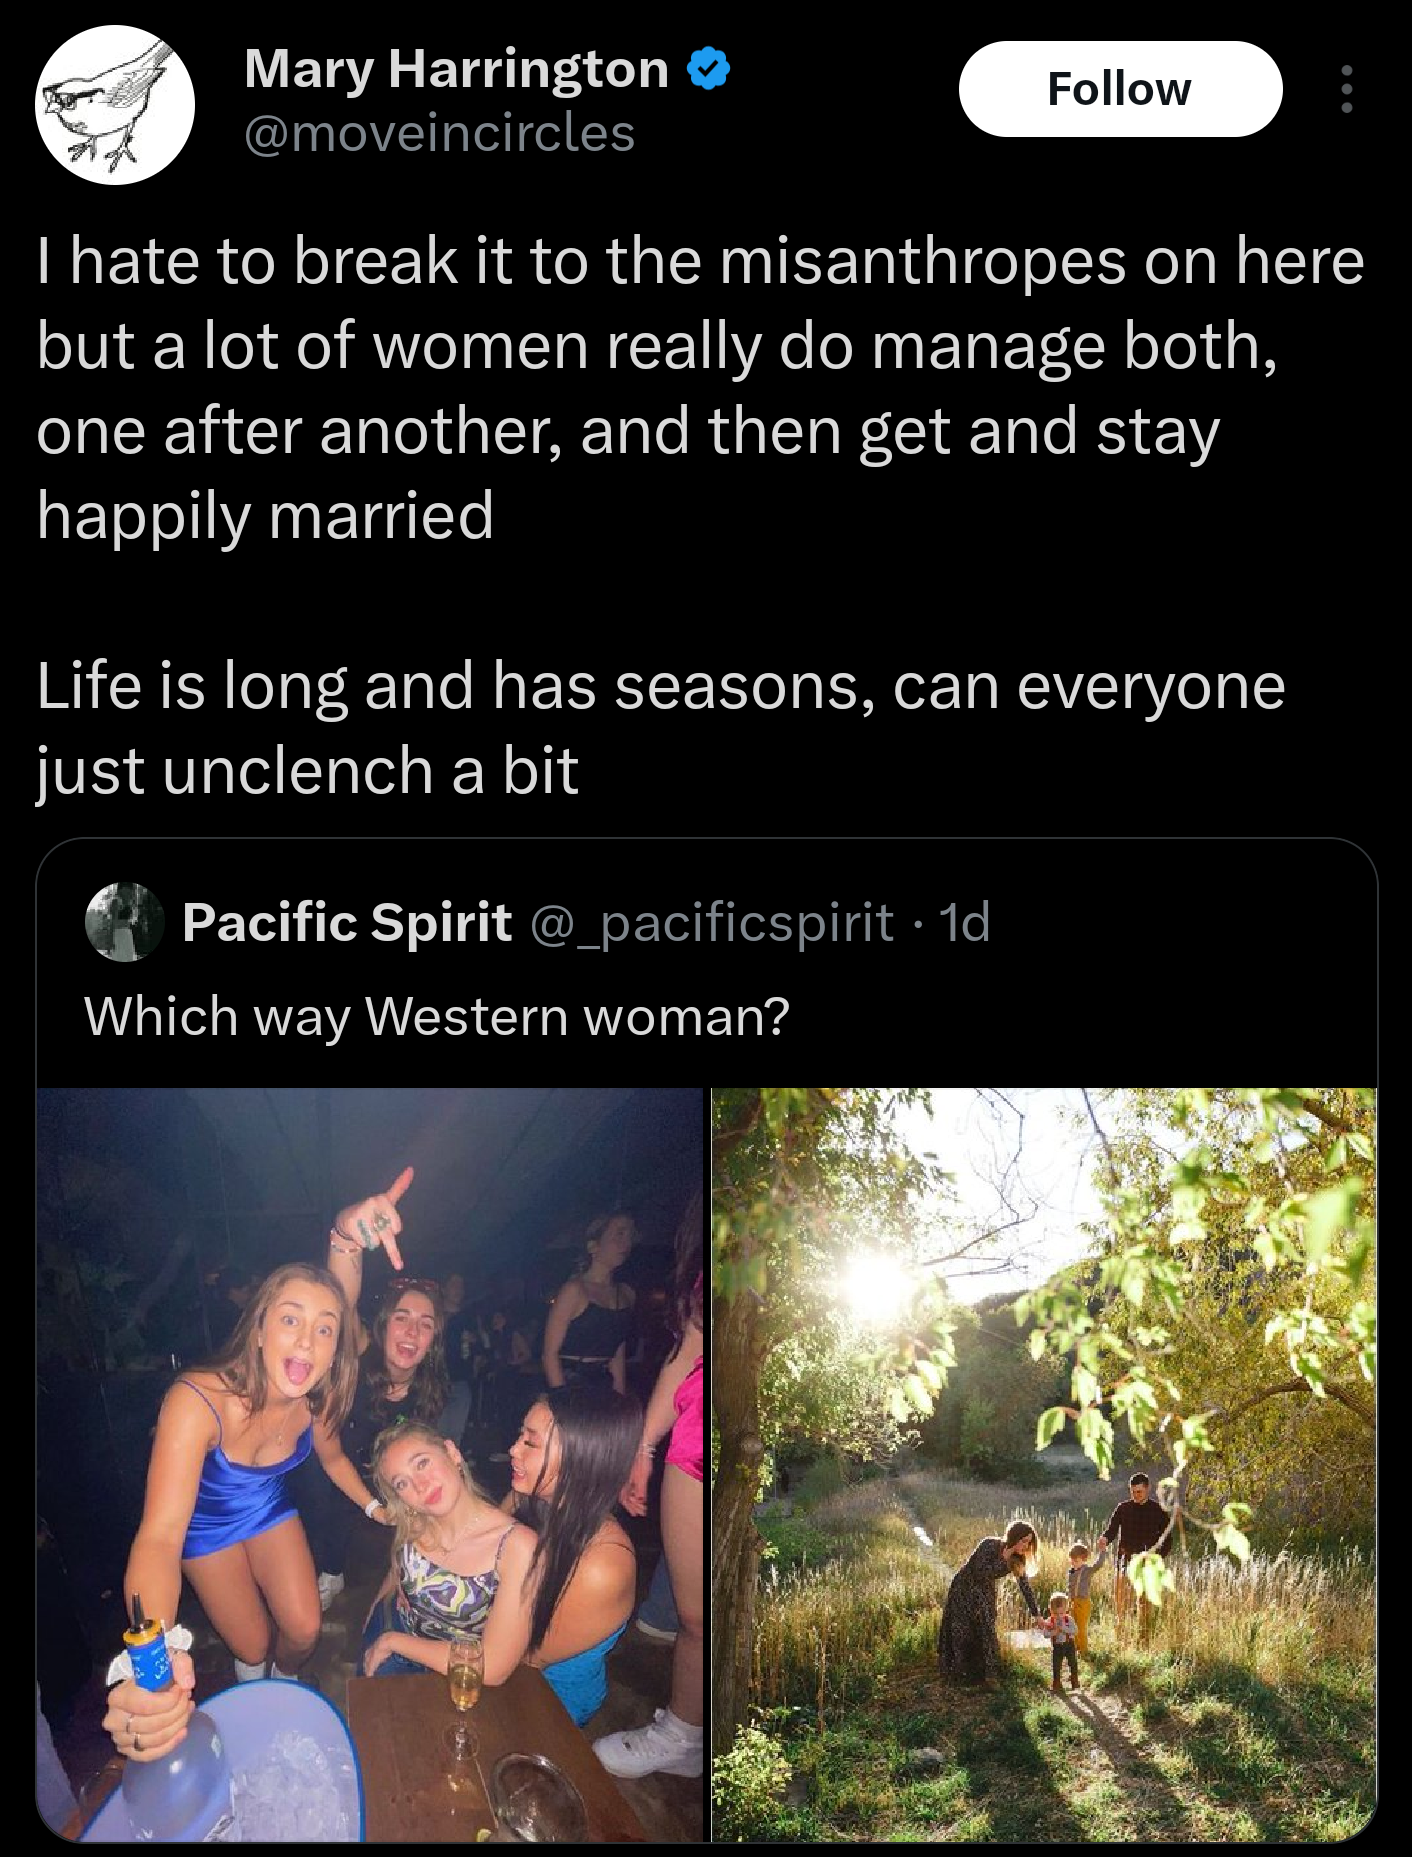
Task: Click the 'happily married' text line
Action: tap(266, 517)
